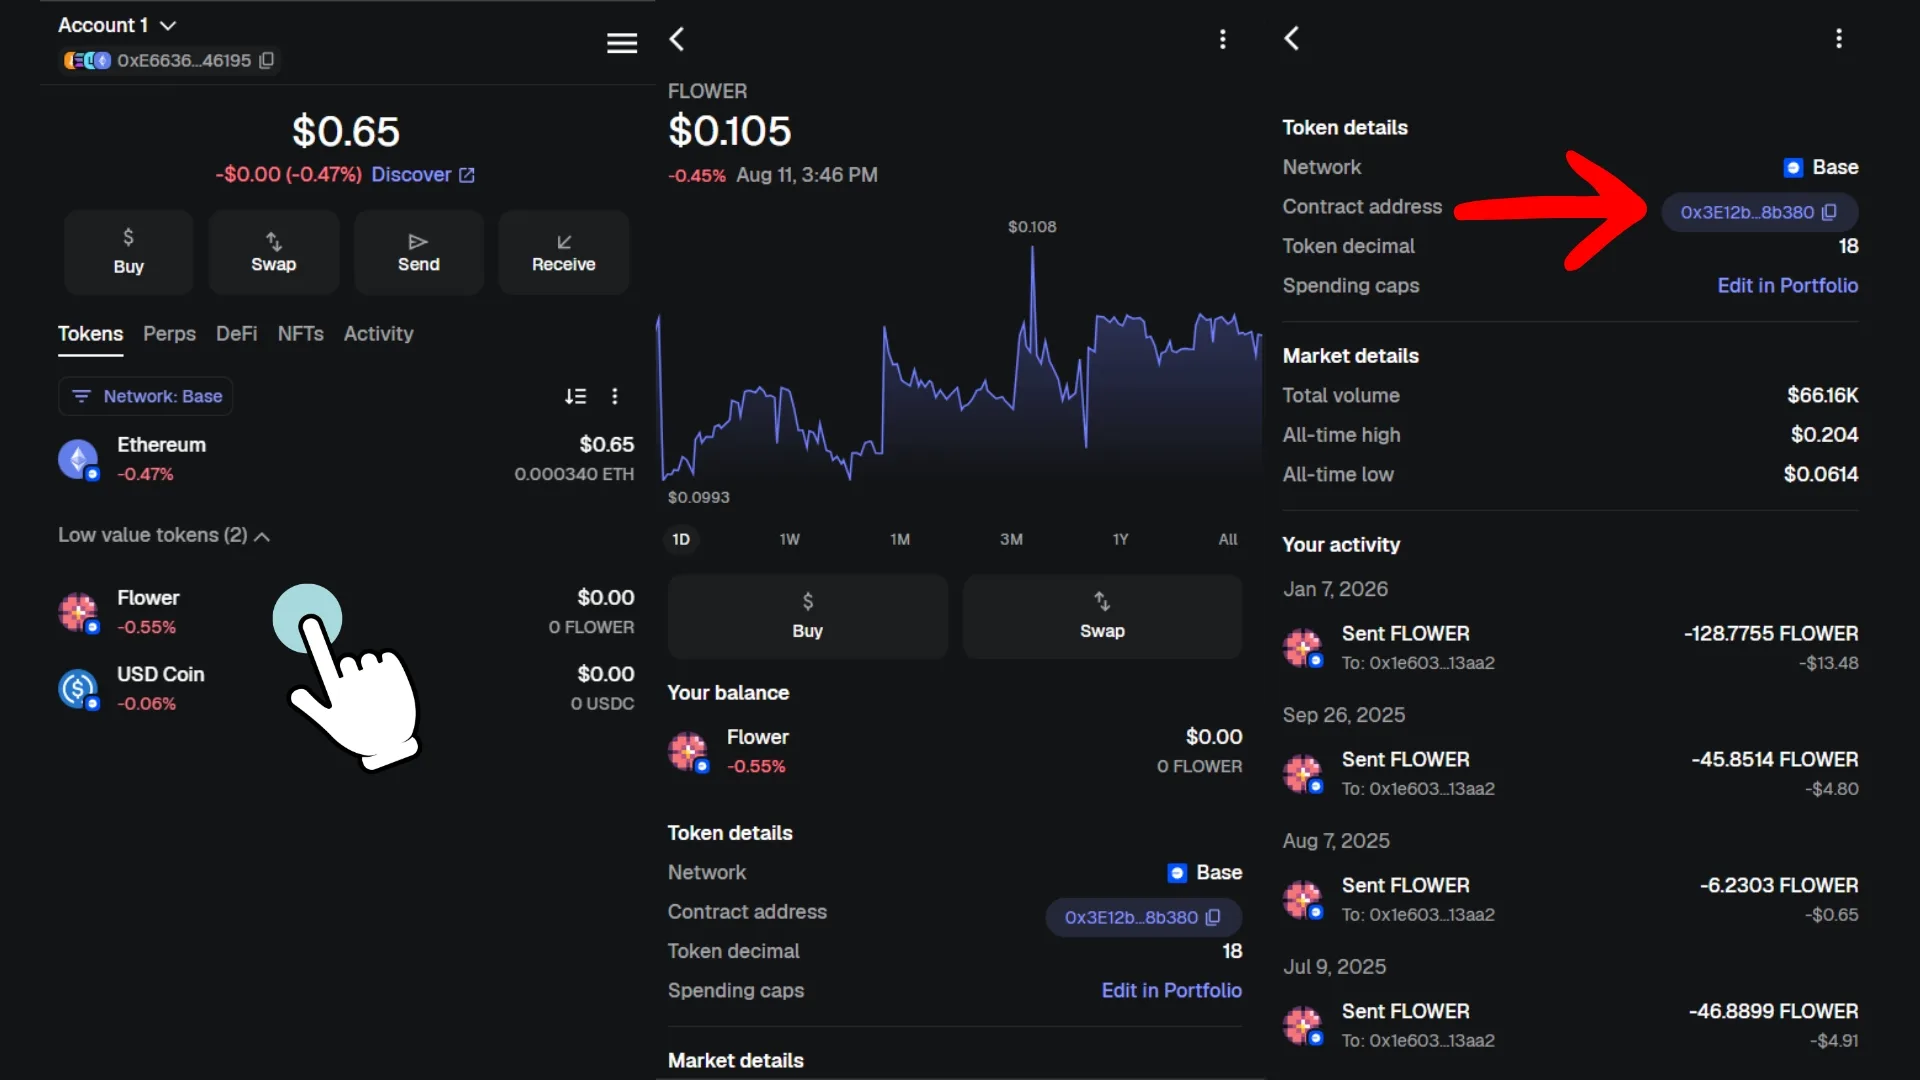Open the Account 1 dropdown selector

(x=117, y=25)
